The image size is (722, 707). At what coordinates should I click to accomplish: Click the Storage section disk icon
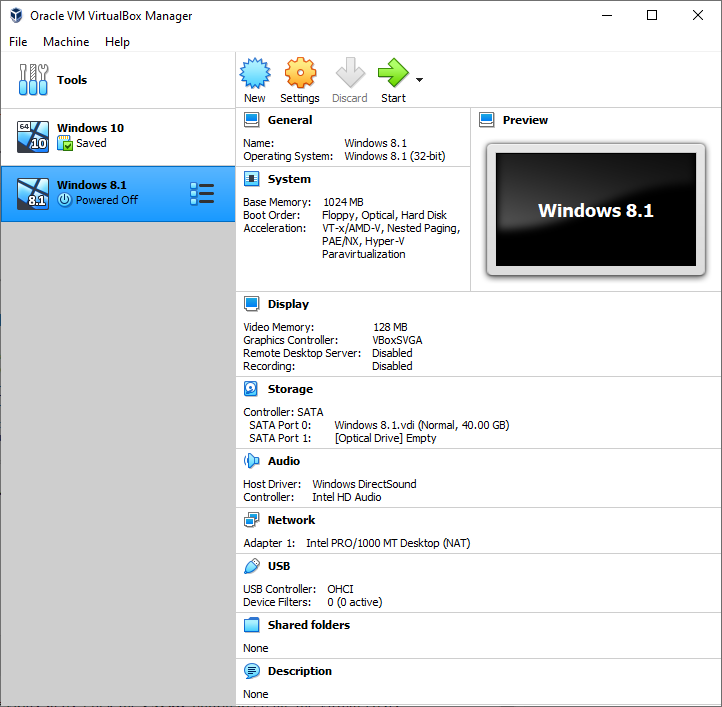tap(251, 389)
